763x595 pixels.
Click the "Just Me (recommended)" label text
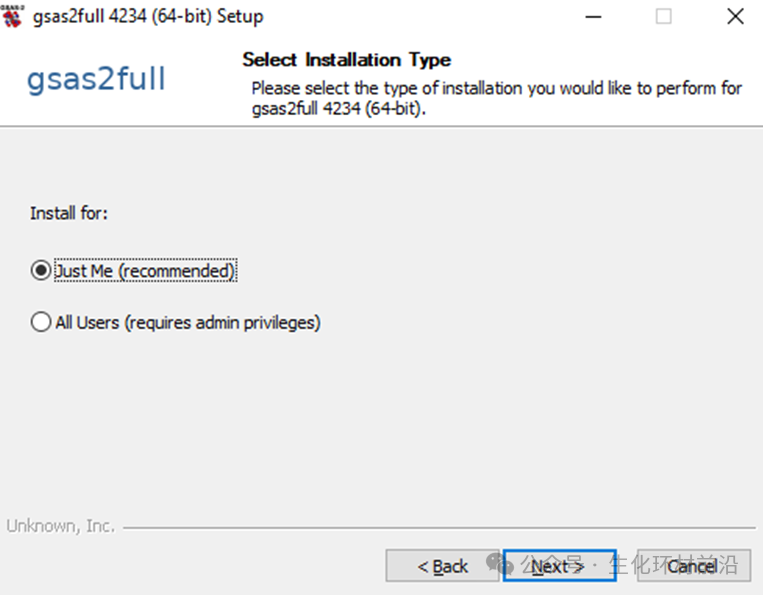146,271
